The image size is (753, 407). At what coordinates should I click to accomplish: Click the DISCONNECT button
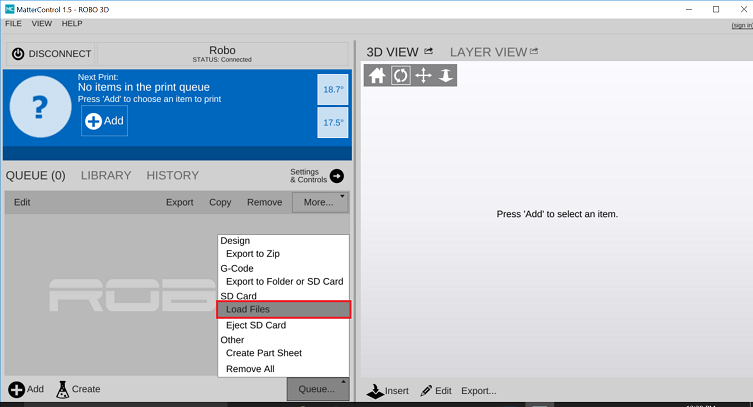(x=51, y=54)
